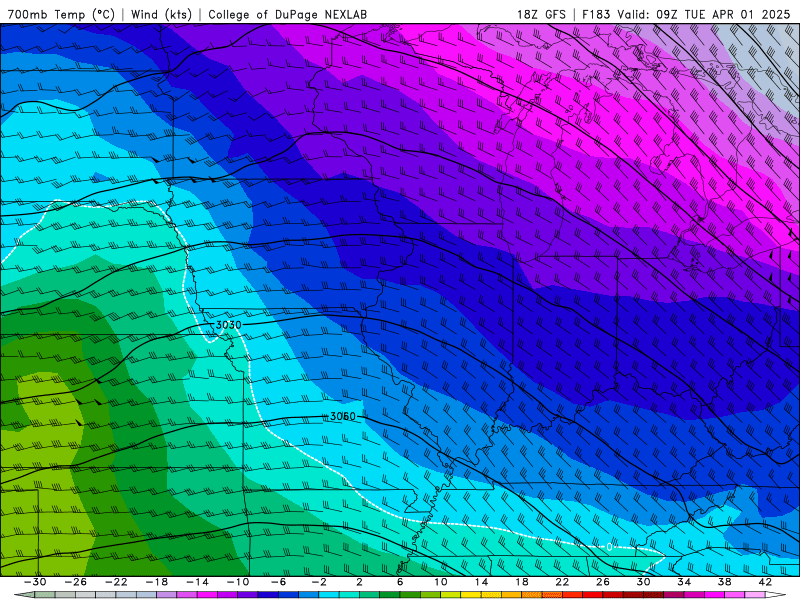Click the 22 color scale label
This screenshot has width=800, height=600.
point(562,582)
